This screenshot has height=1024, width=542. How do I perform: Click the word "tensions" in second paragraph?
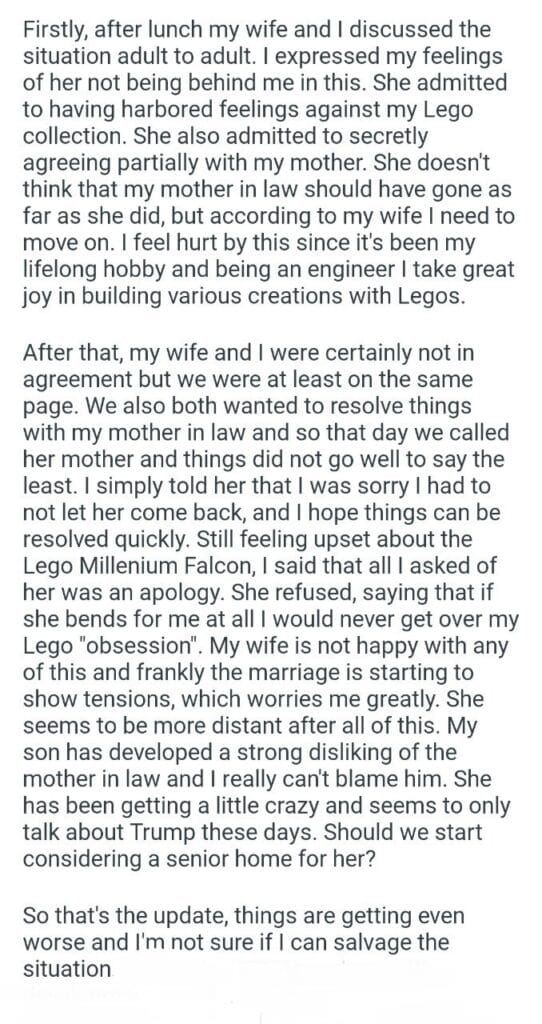[129, 699]
